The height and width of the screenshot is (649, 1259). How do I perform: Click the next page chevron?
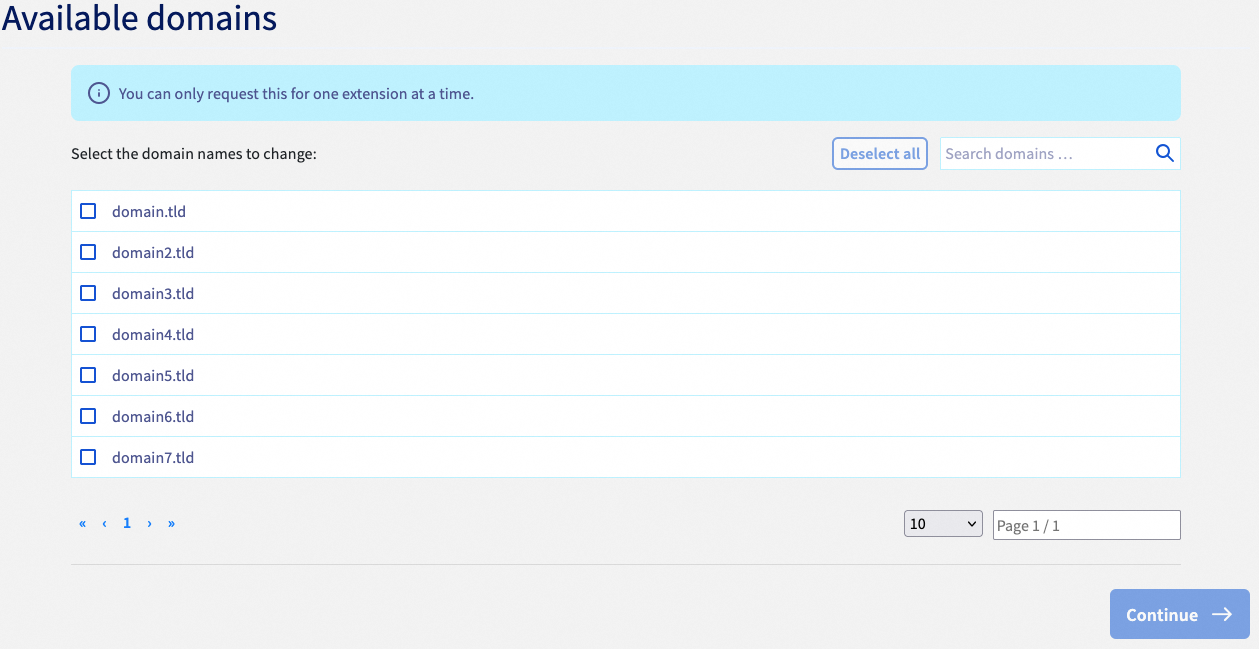pyautogui.click(x=149, y=523)
